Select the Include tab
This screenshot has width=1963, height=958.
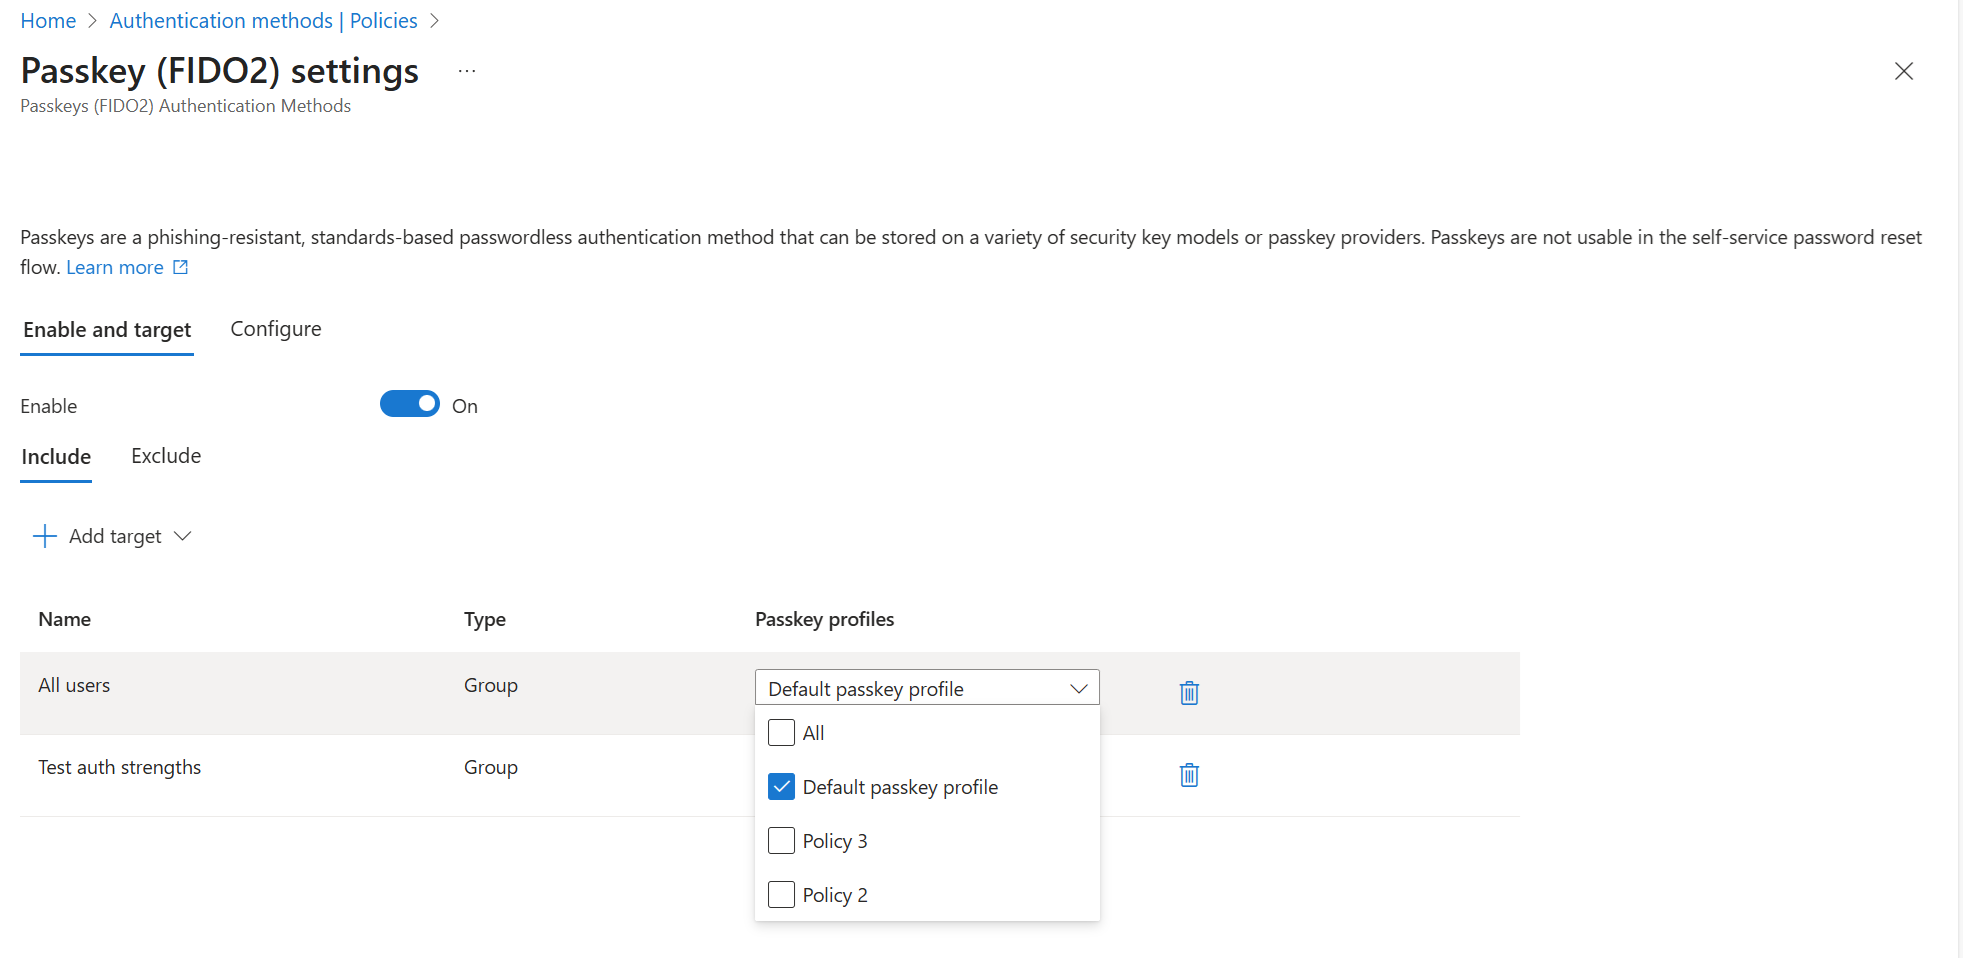click(56, 457)
